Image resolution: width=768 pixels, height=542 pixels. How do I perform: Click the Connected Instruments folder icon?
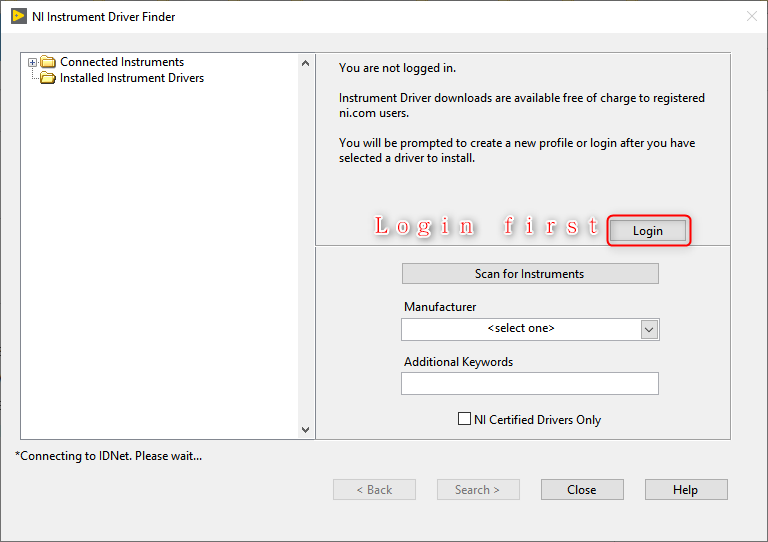[48, 62]
